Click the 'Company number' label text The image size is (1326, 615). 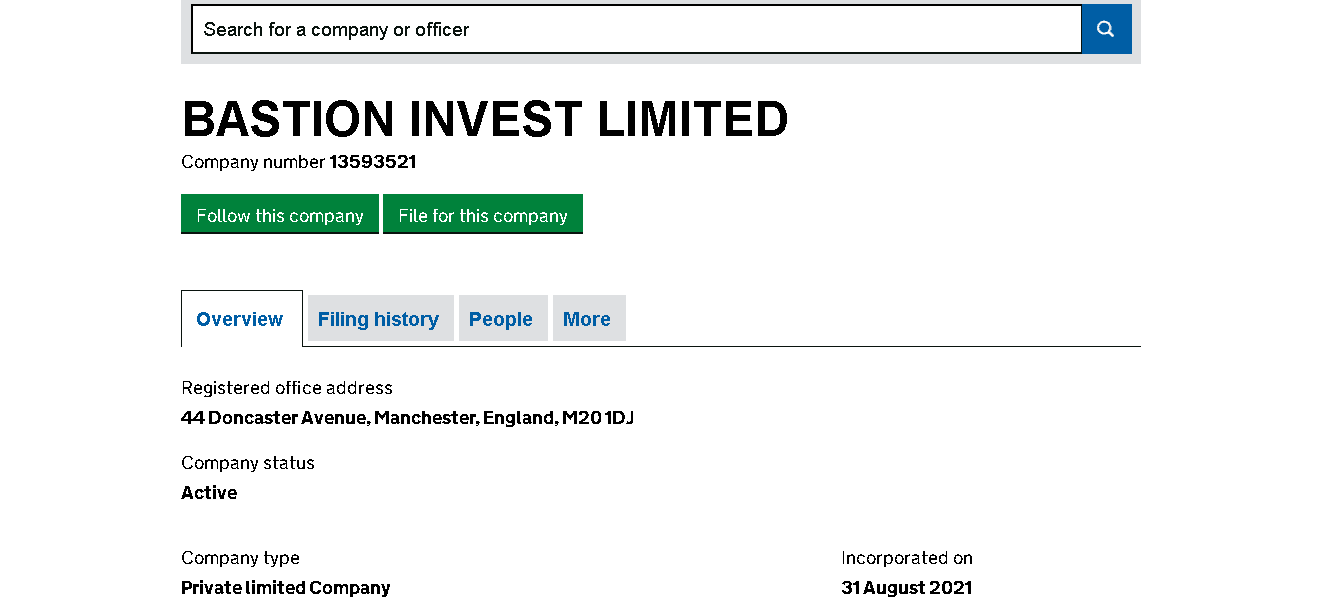tap(253, 162)
